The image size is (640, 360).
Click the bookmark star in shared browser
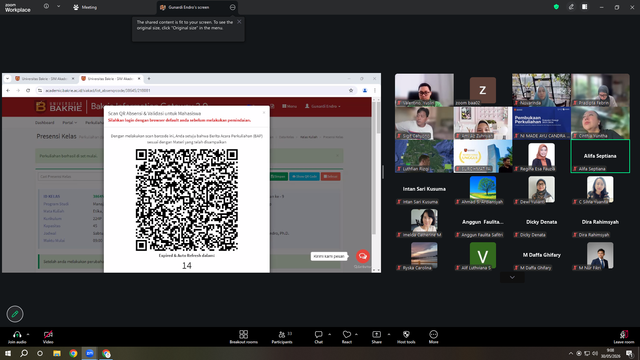click(351, 90)
